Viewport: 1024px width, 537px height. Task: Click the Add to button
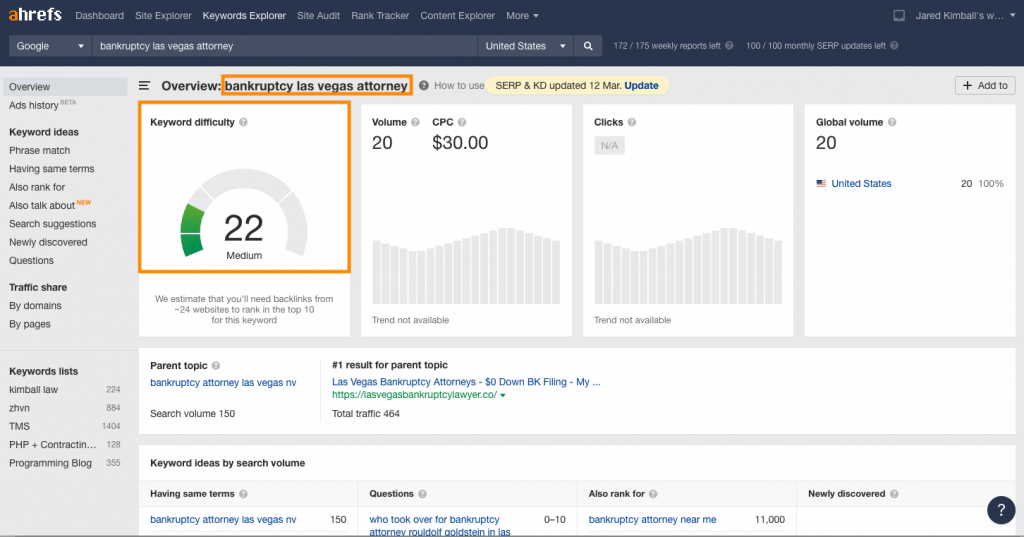pos(985,86)
